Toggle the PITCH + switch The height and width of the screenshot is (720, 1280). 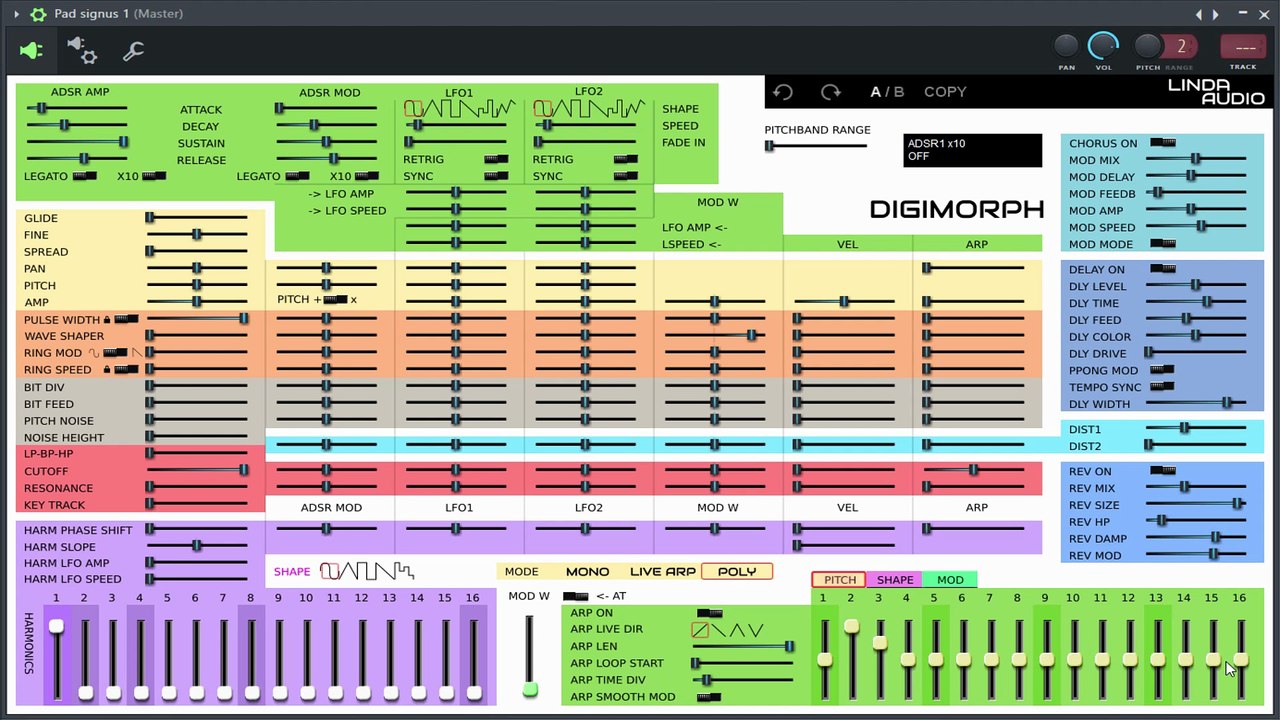click(335, 300)
